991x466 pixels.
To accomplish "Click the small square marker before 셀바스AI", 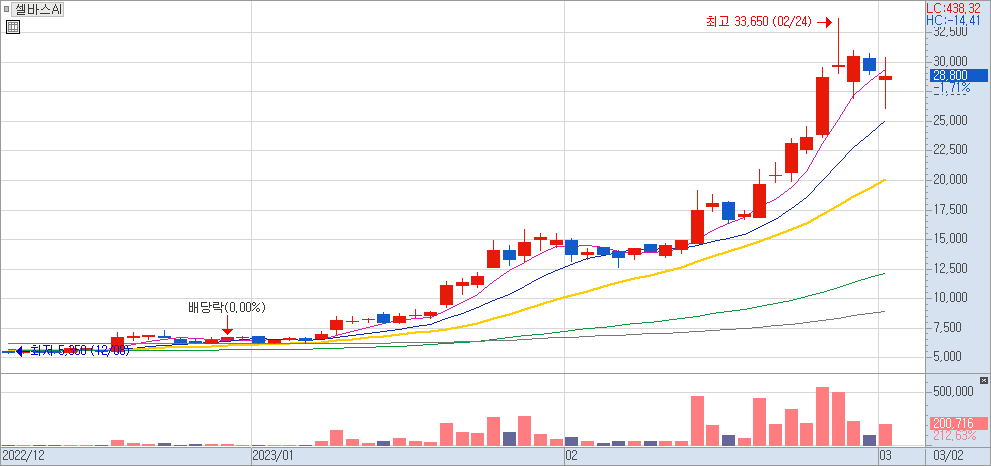I will click(x=6, y=9).
